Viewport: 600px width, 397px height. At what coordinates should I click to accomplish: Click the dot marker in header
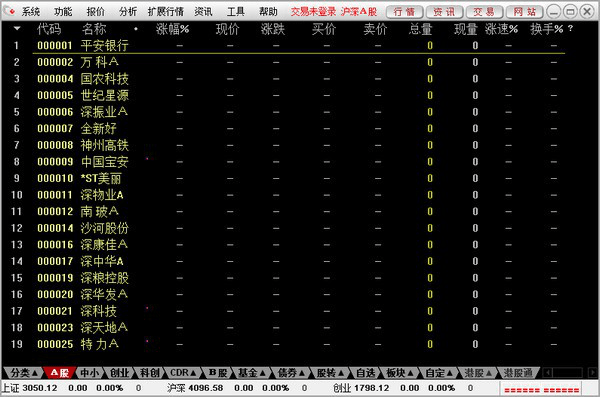click(136, 29)
